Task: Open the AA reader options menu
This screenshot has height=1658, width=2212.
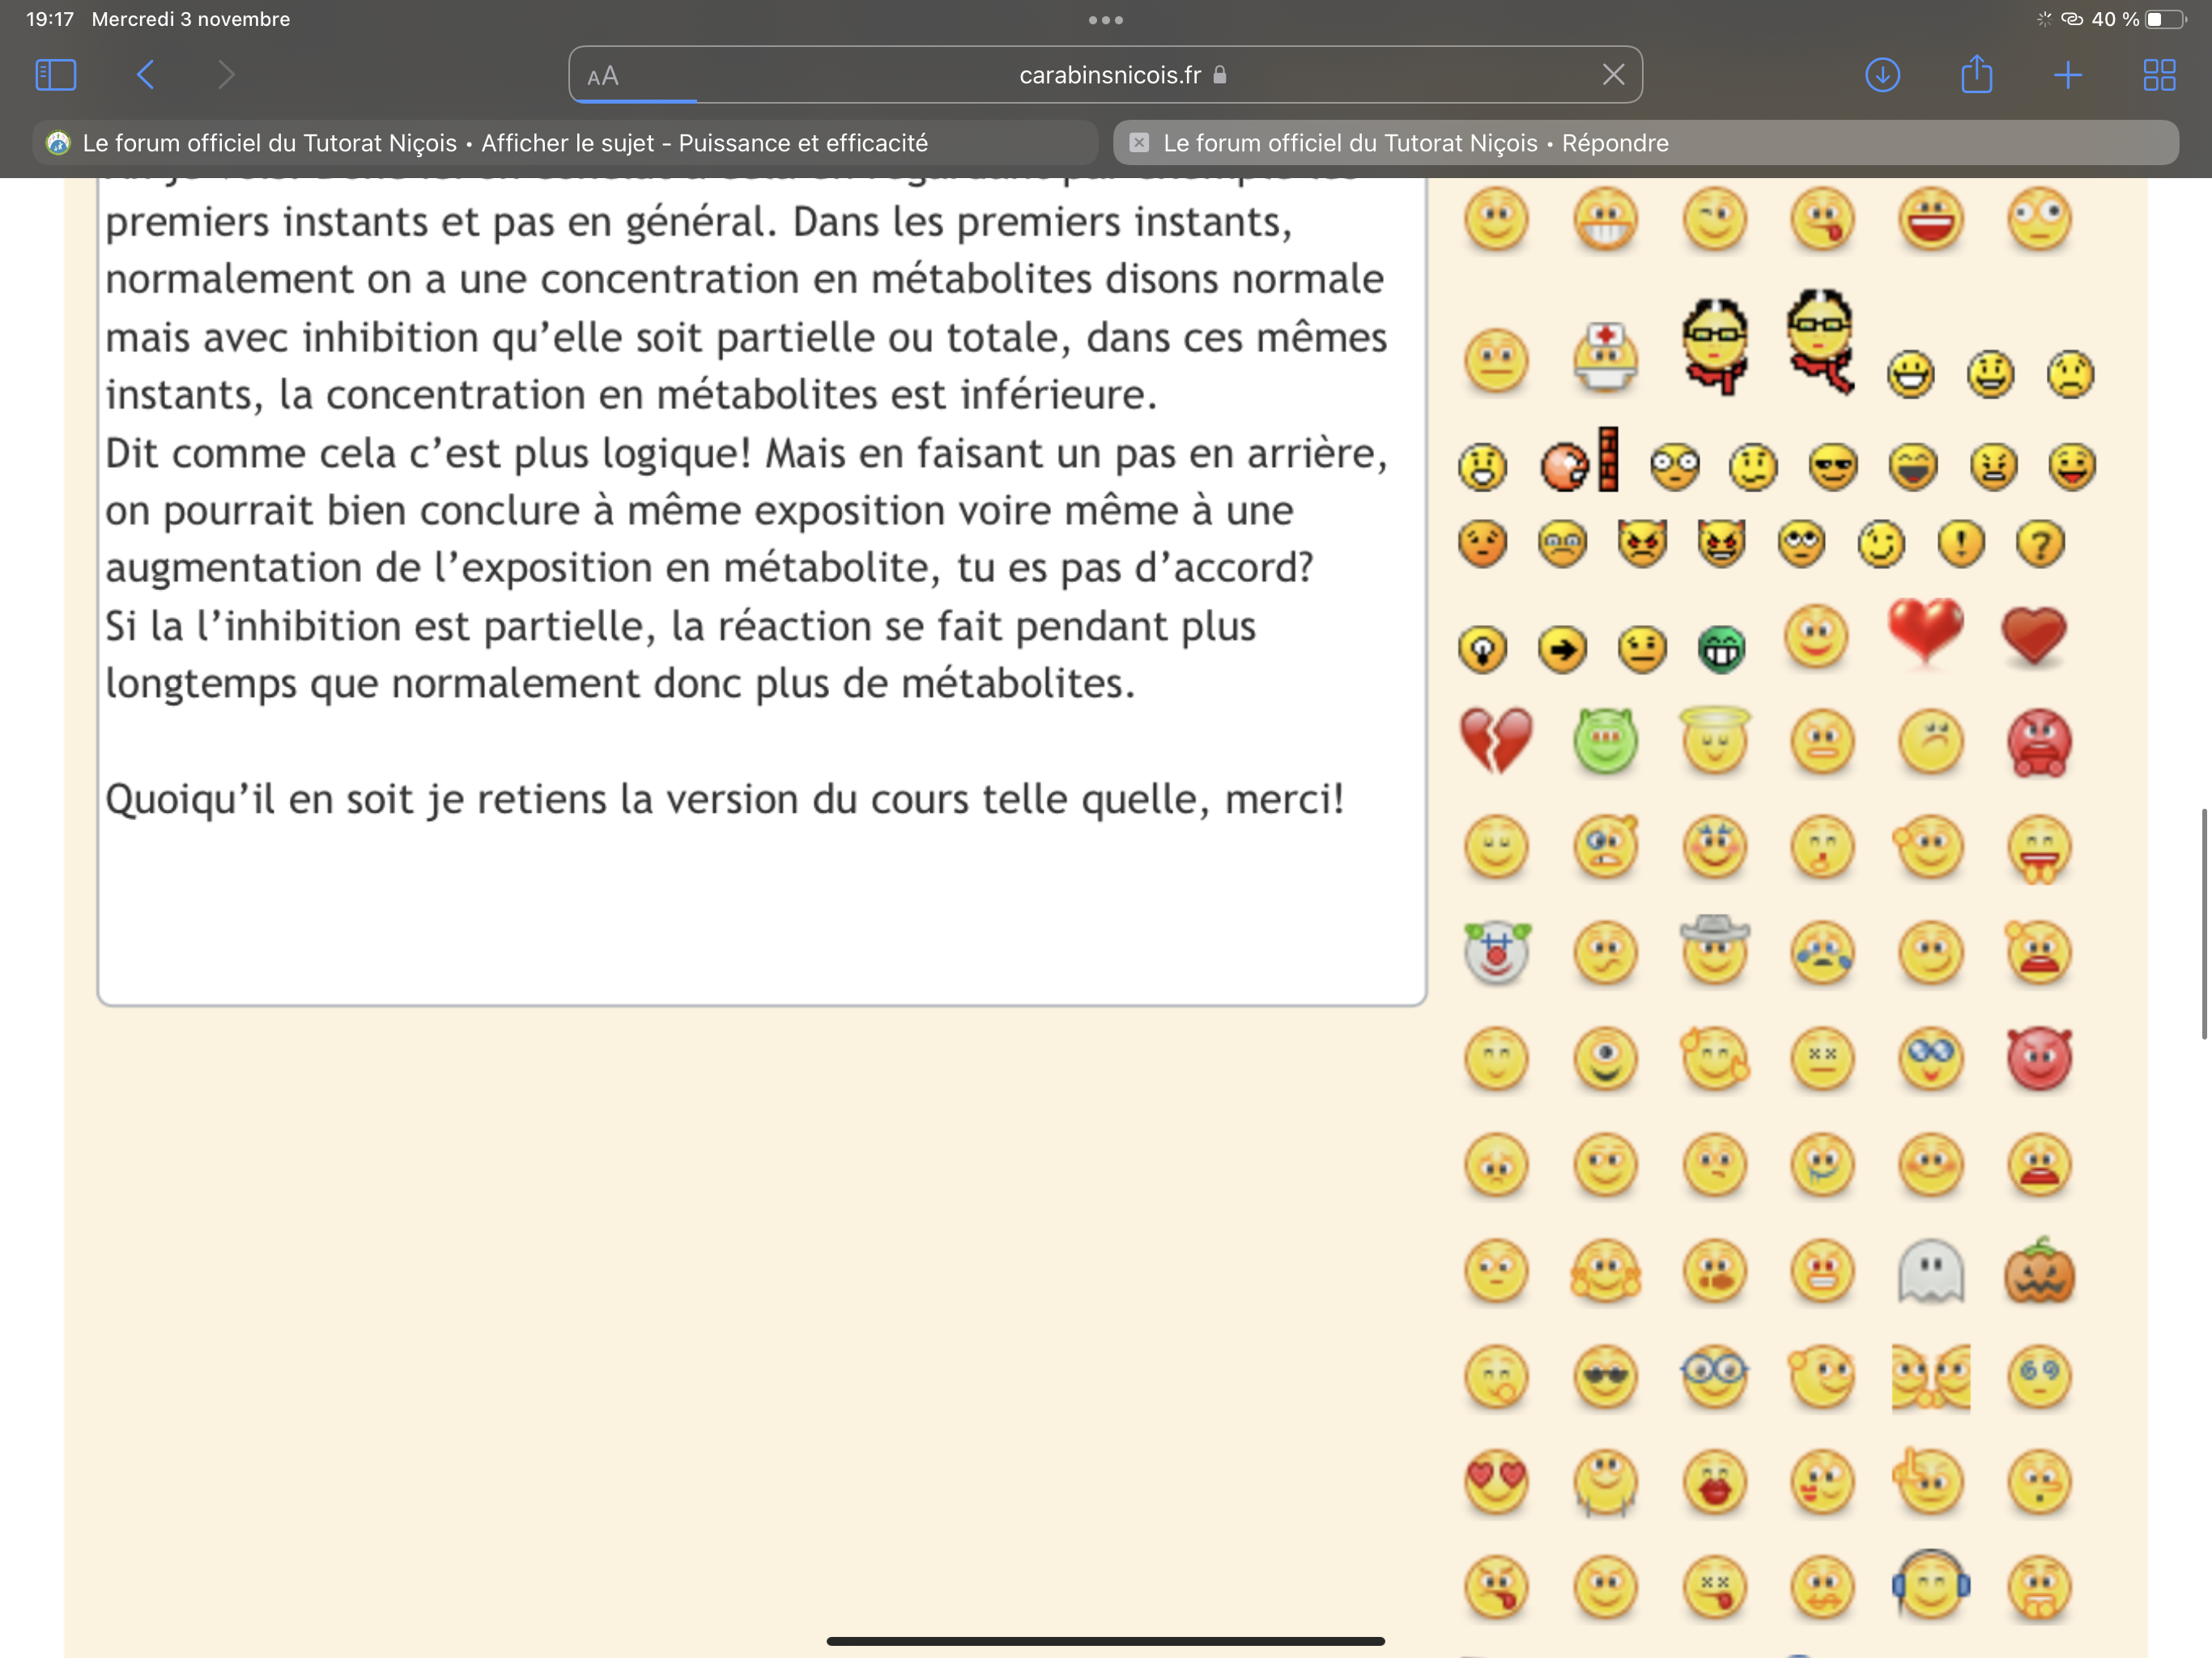Action: tap(603, 76)
